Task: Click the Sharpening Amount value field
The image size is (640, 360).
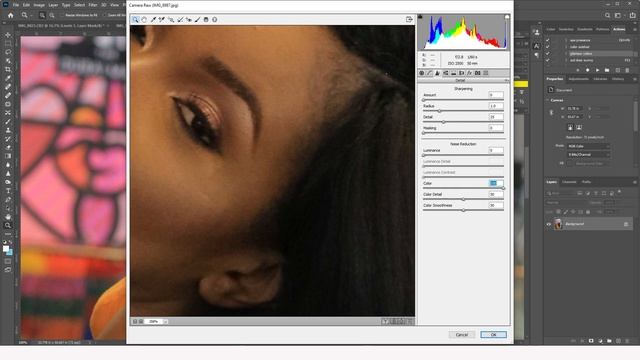Action: (x=496, y=95)
